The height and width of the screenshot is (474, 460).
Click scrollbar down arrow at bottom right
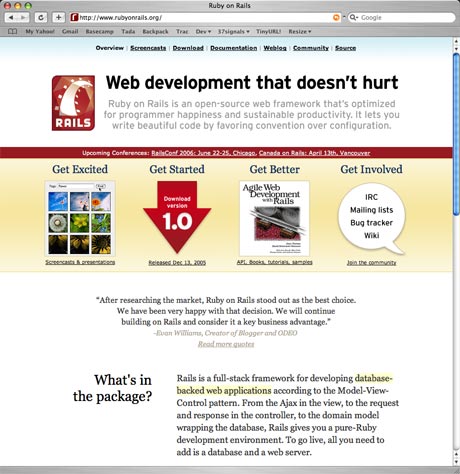456,462
